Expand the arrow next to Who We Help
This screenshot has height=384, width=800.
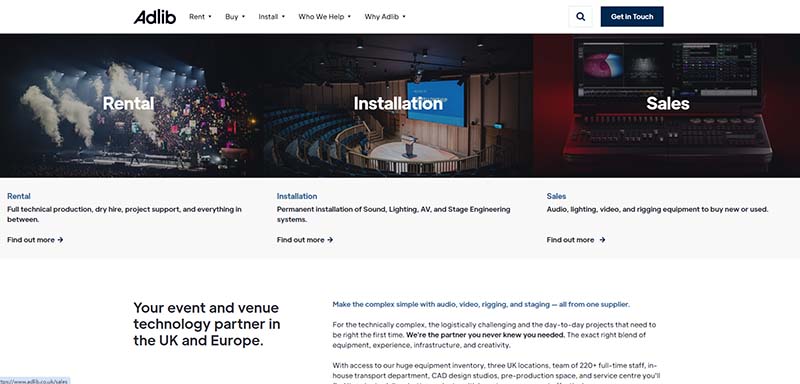(349, 17)
